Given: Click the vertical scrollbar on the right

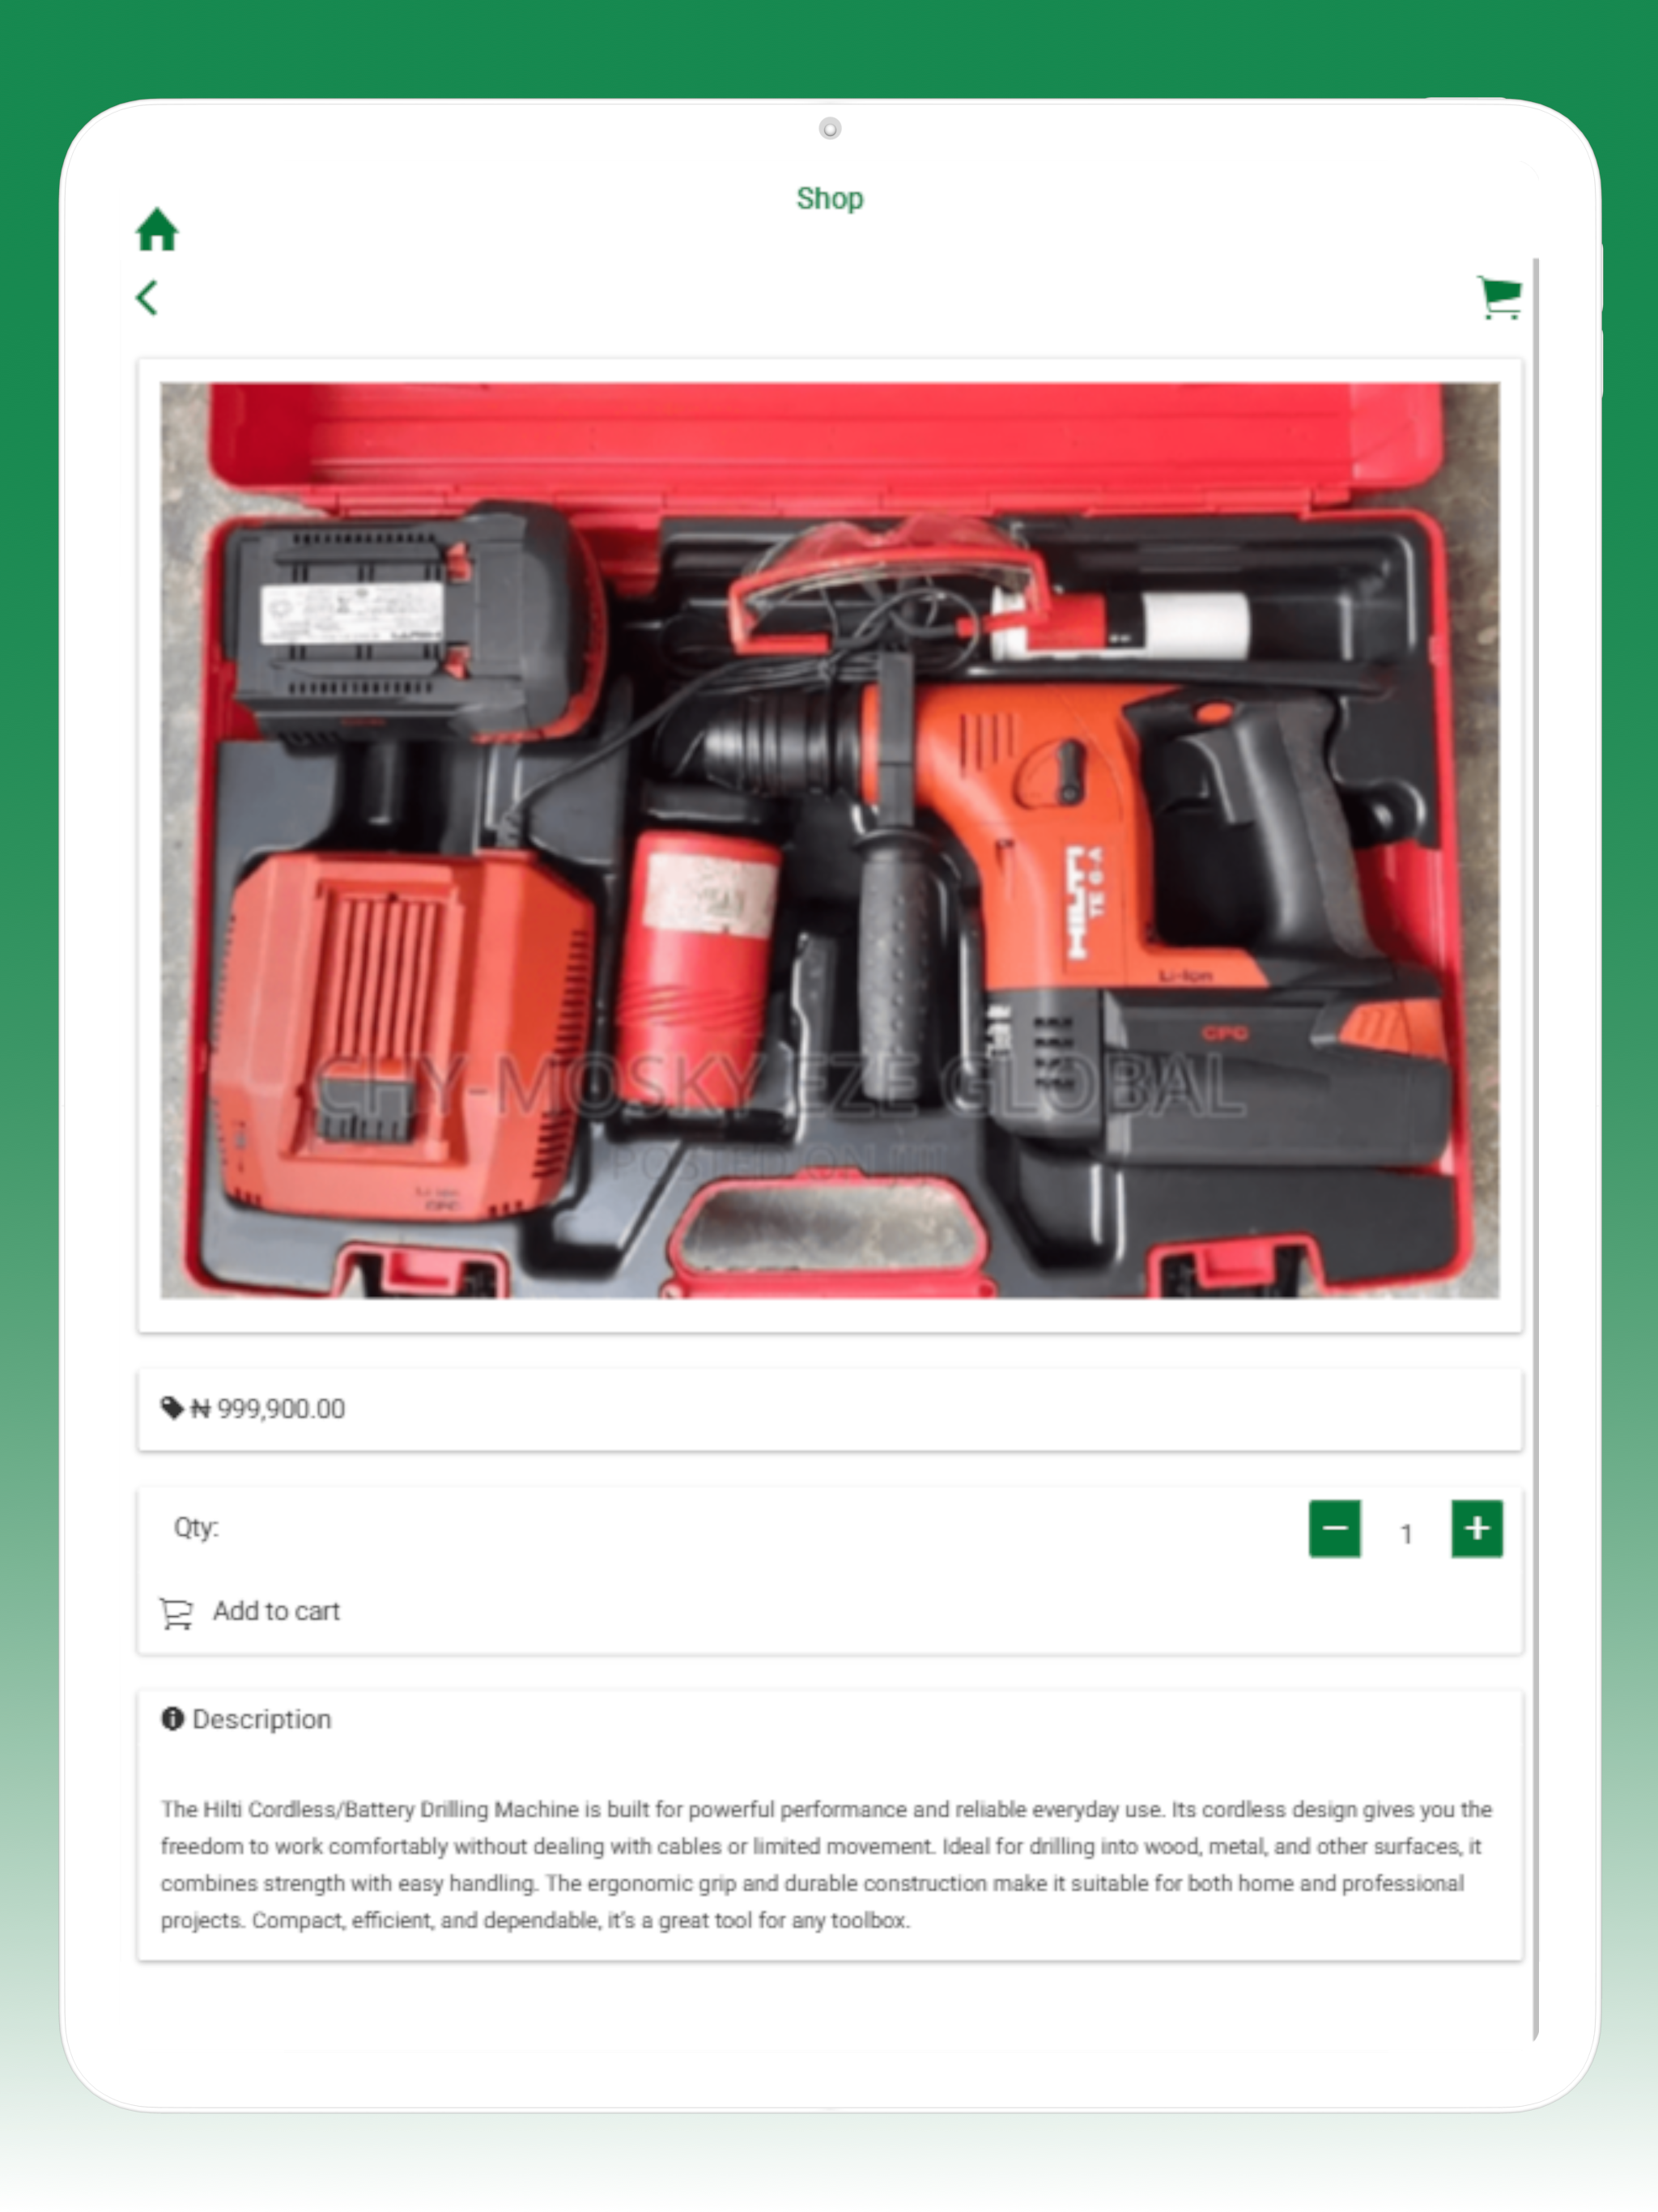Looking at the screenshot, I should [x=1535, y=1148].
